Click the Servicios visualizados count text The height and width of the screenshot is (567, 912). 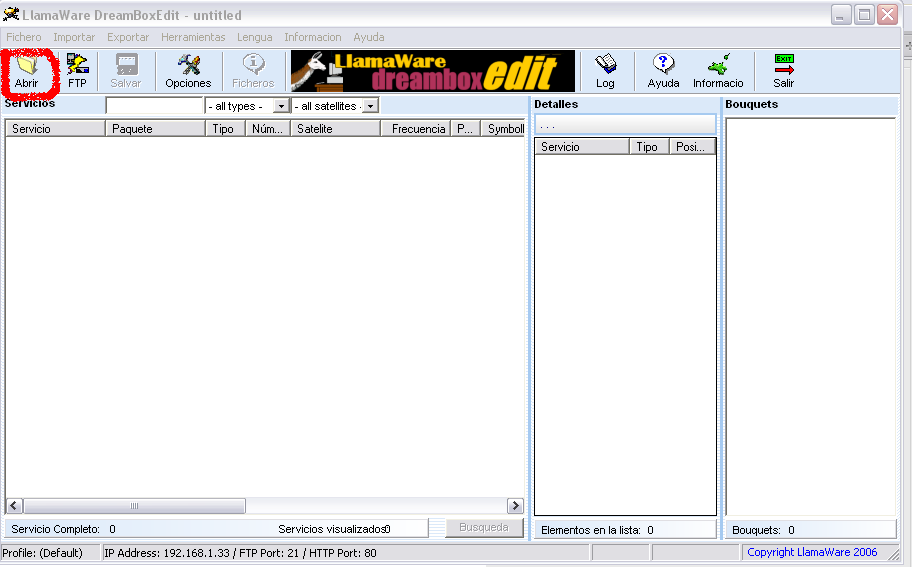pos(334,529)
